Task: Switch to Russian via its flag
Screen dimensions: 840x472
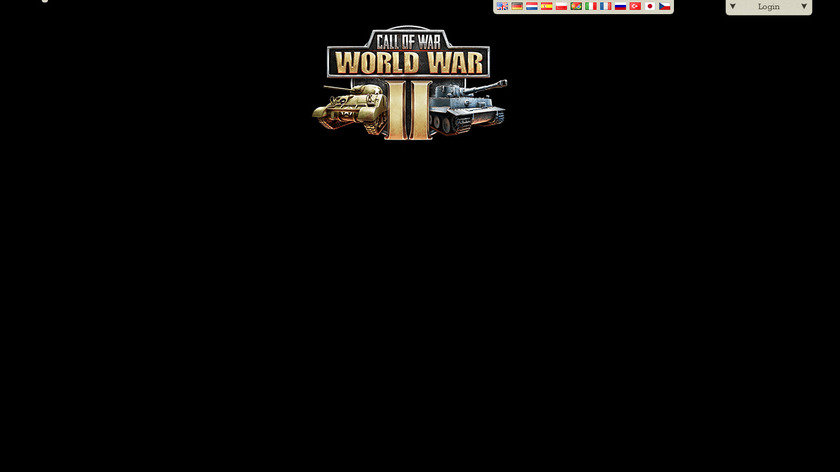Action: pyautogui.click(x=620, y=6)
